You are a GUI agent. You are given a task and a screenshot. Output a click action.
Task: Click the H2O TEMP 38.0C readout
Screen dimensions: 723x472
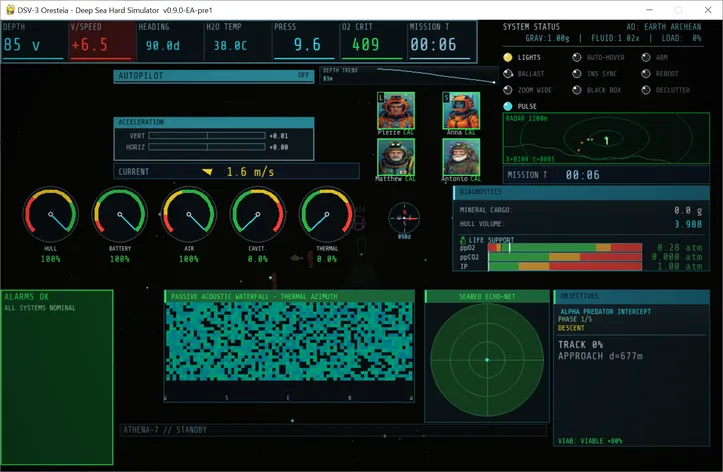(x=237, y=40)
